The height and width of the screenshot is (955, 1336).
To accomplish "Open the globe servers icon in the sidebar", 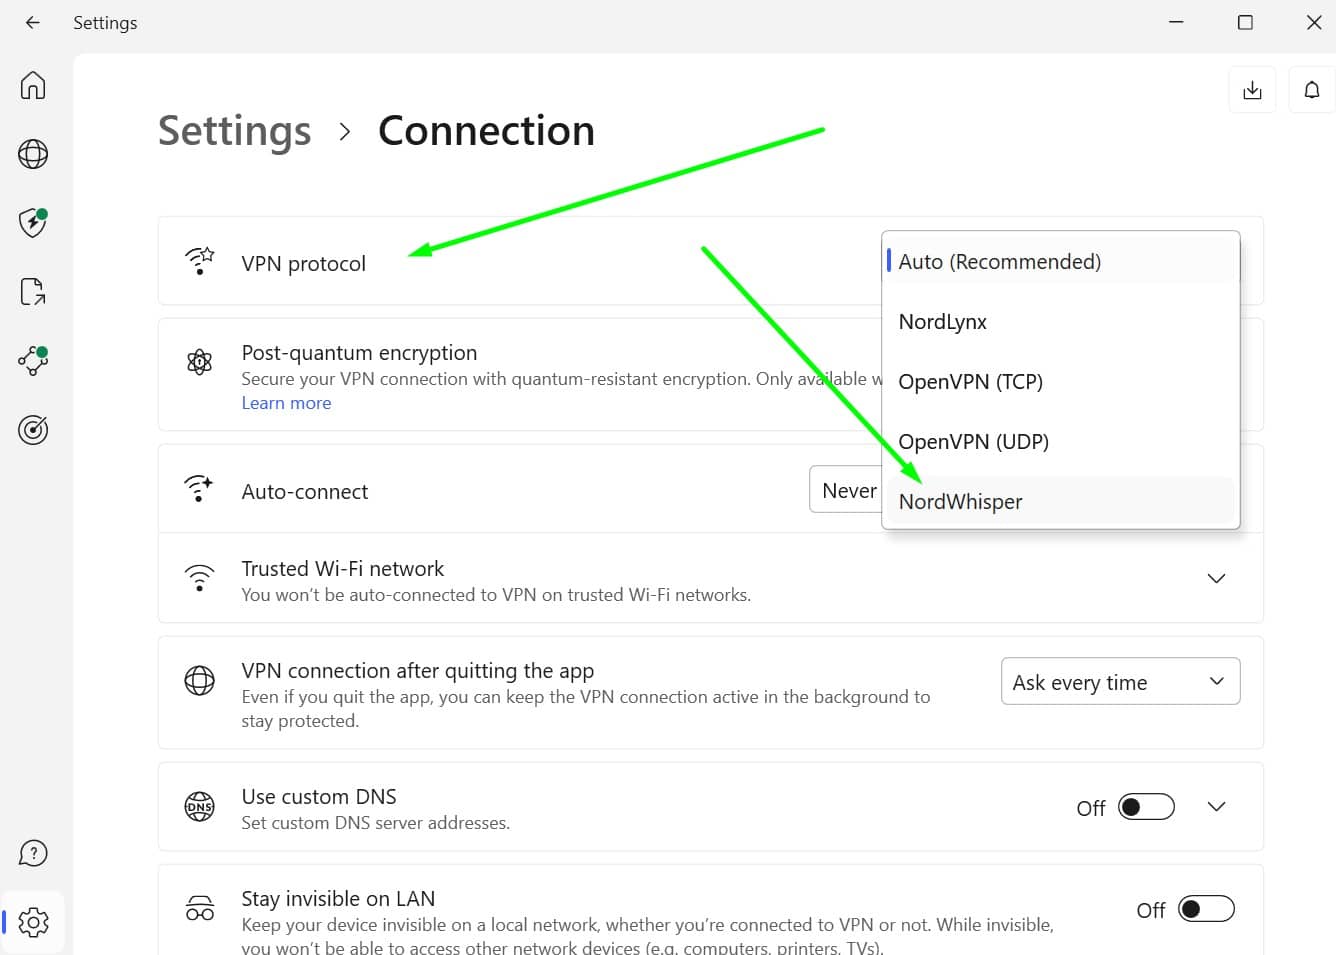I will [x=33, y=154].
